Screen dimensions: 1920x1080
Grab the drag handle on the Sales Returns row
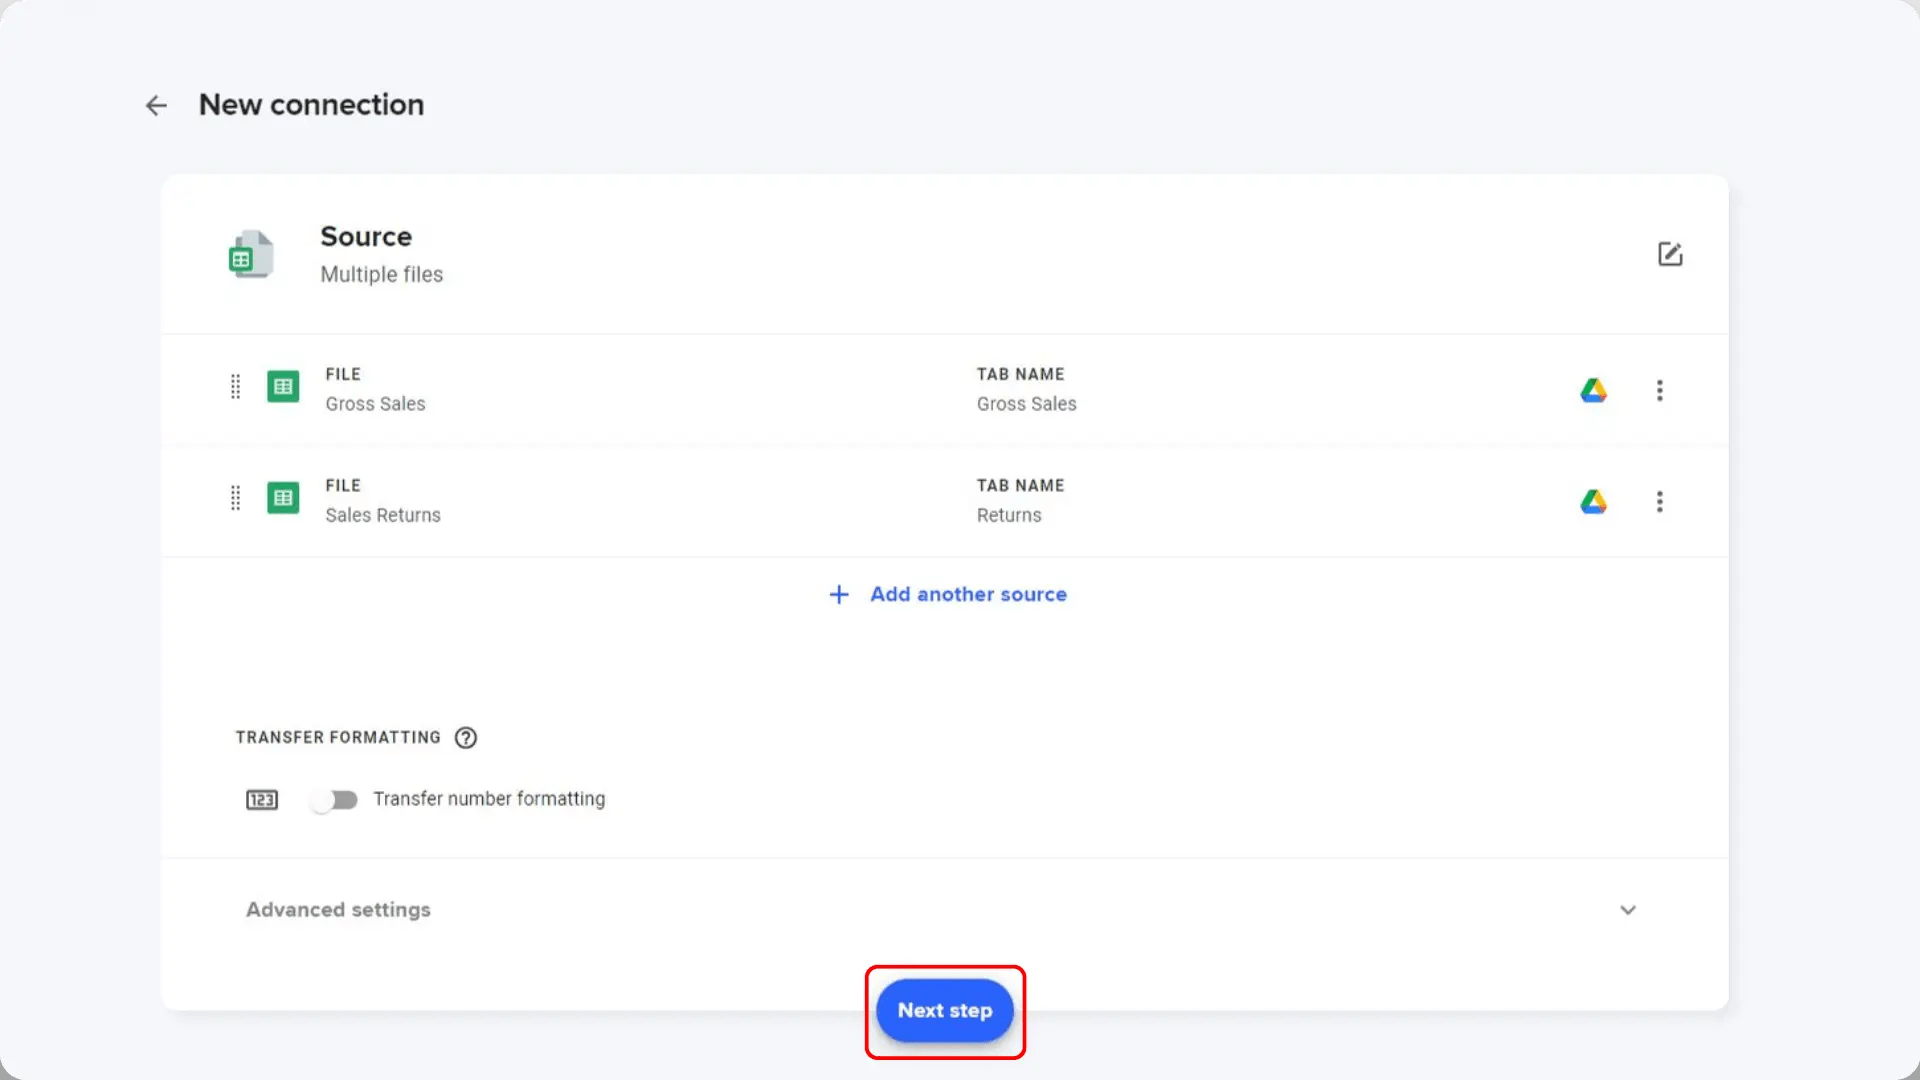pyautogui.click(x=236, y=498)
